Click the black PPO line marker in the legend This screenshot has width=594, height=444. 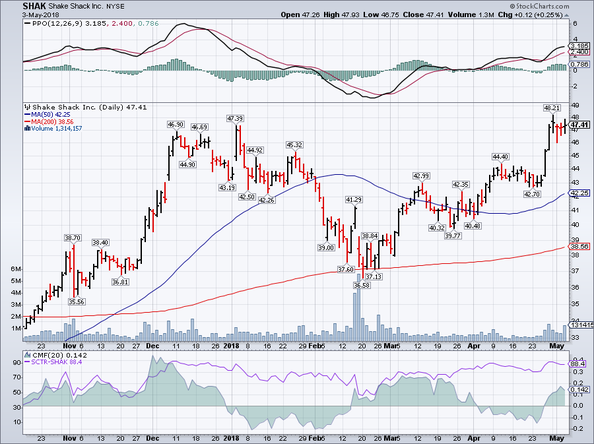[28, 23]
